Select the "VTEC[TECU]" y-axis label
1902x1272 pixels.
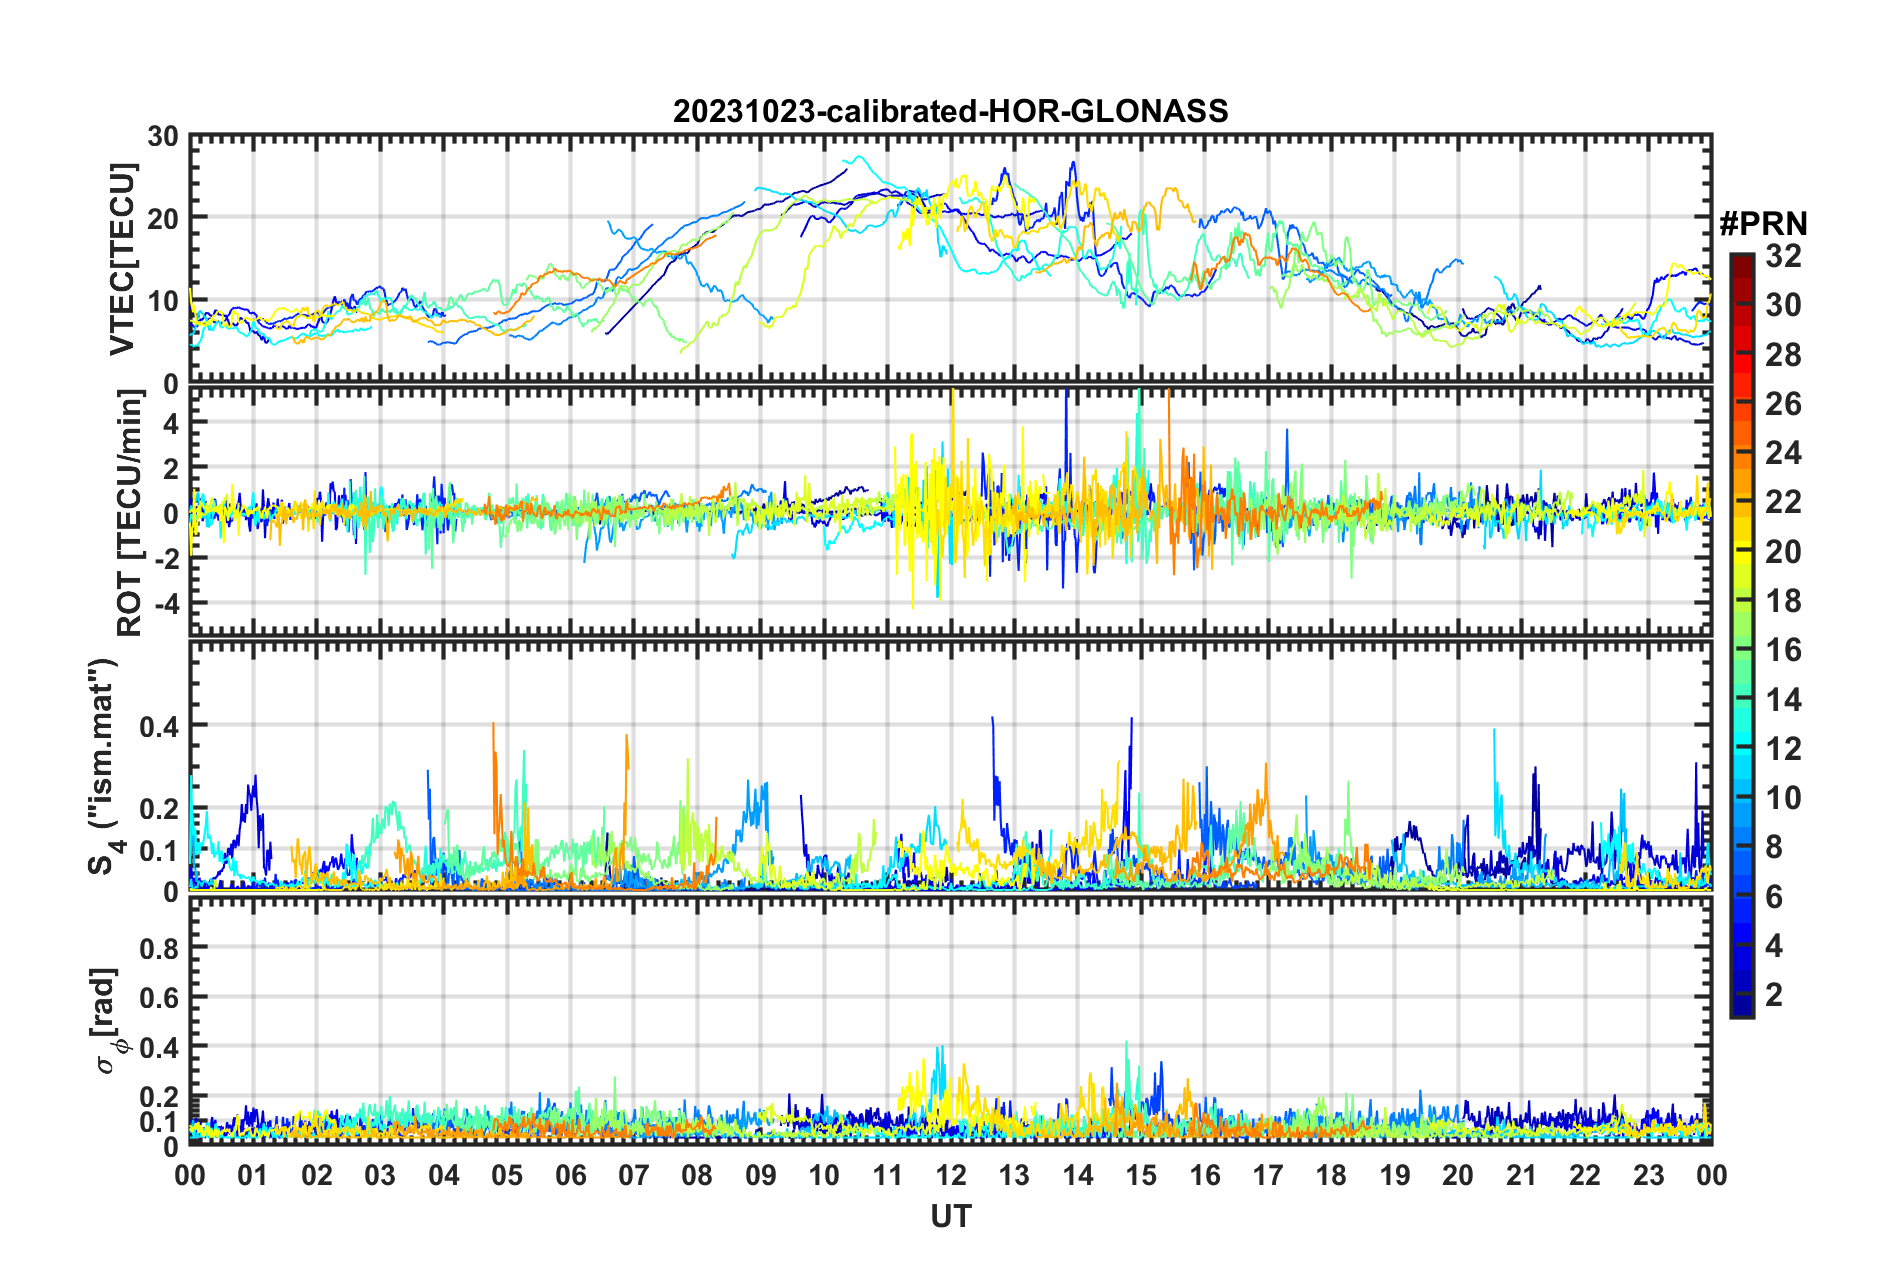click(122, 259)
